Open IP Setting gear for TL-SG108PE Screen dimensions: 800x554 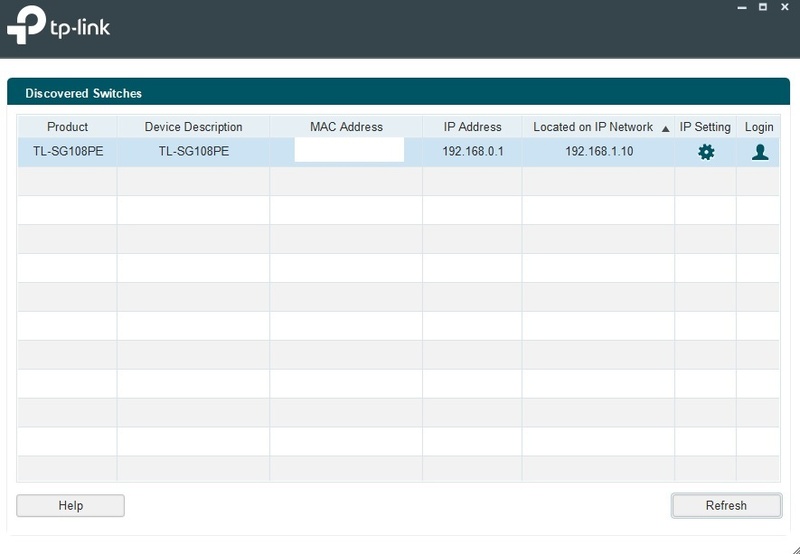click(706, 152)
